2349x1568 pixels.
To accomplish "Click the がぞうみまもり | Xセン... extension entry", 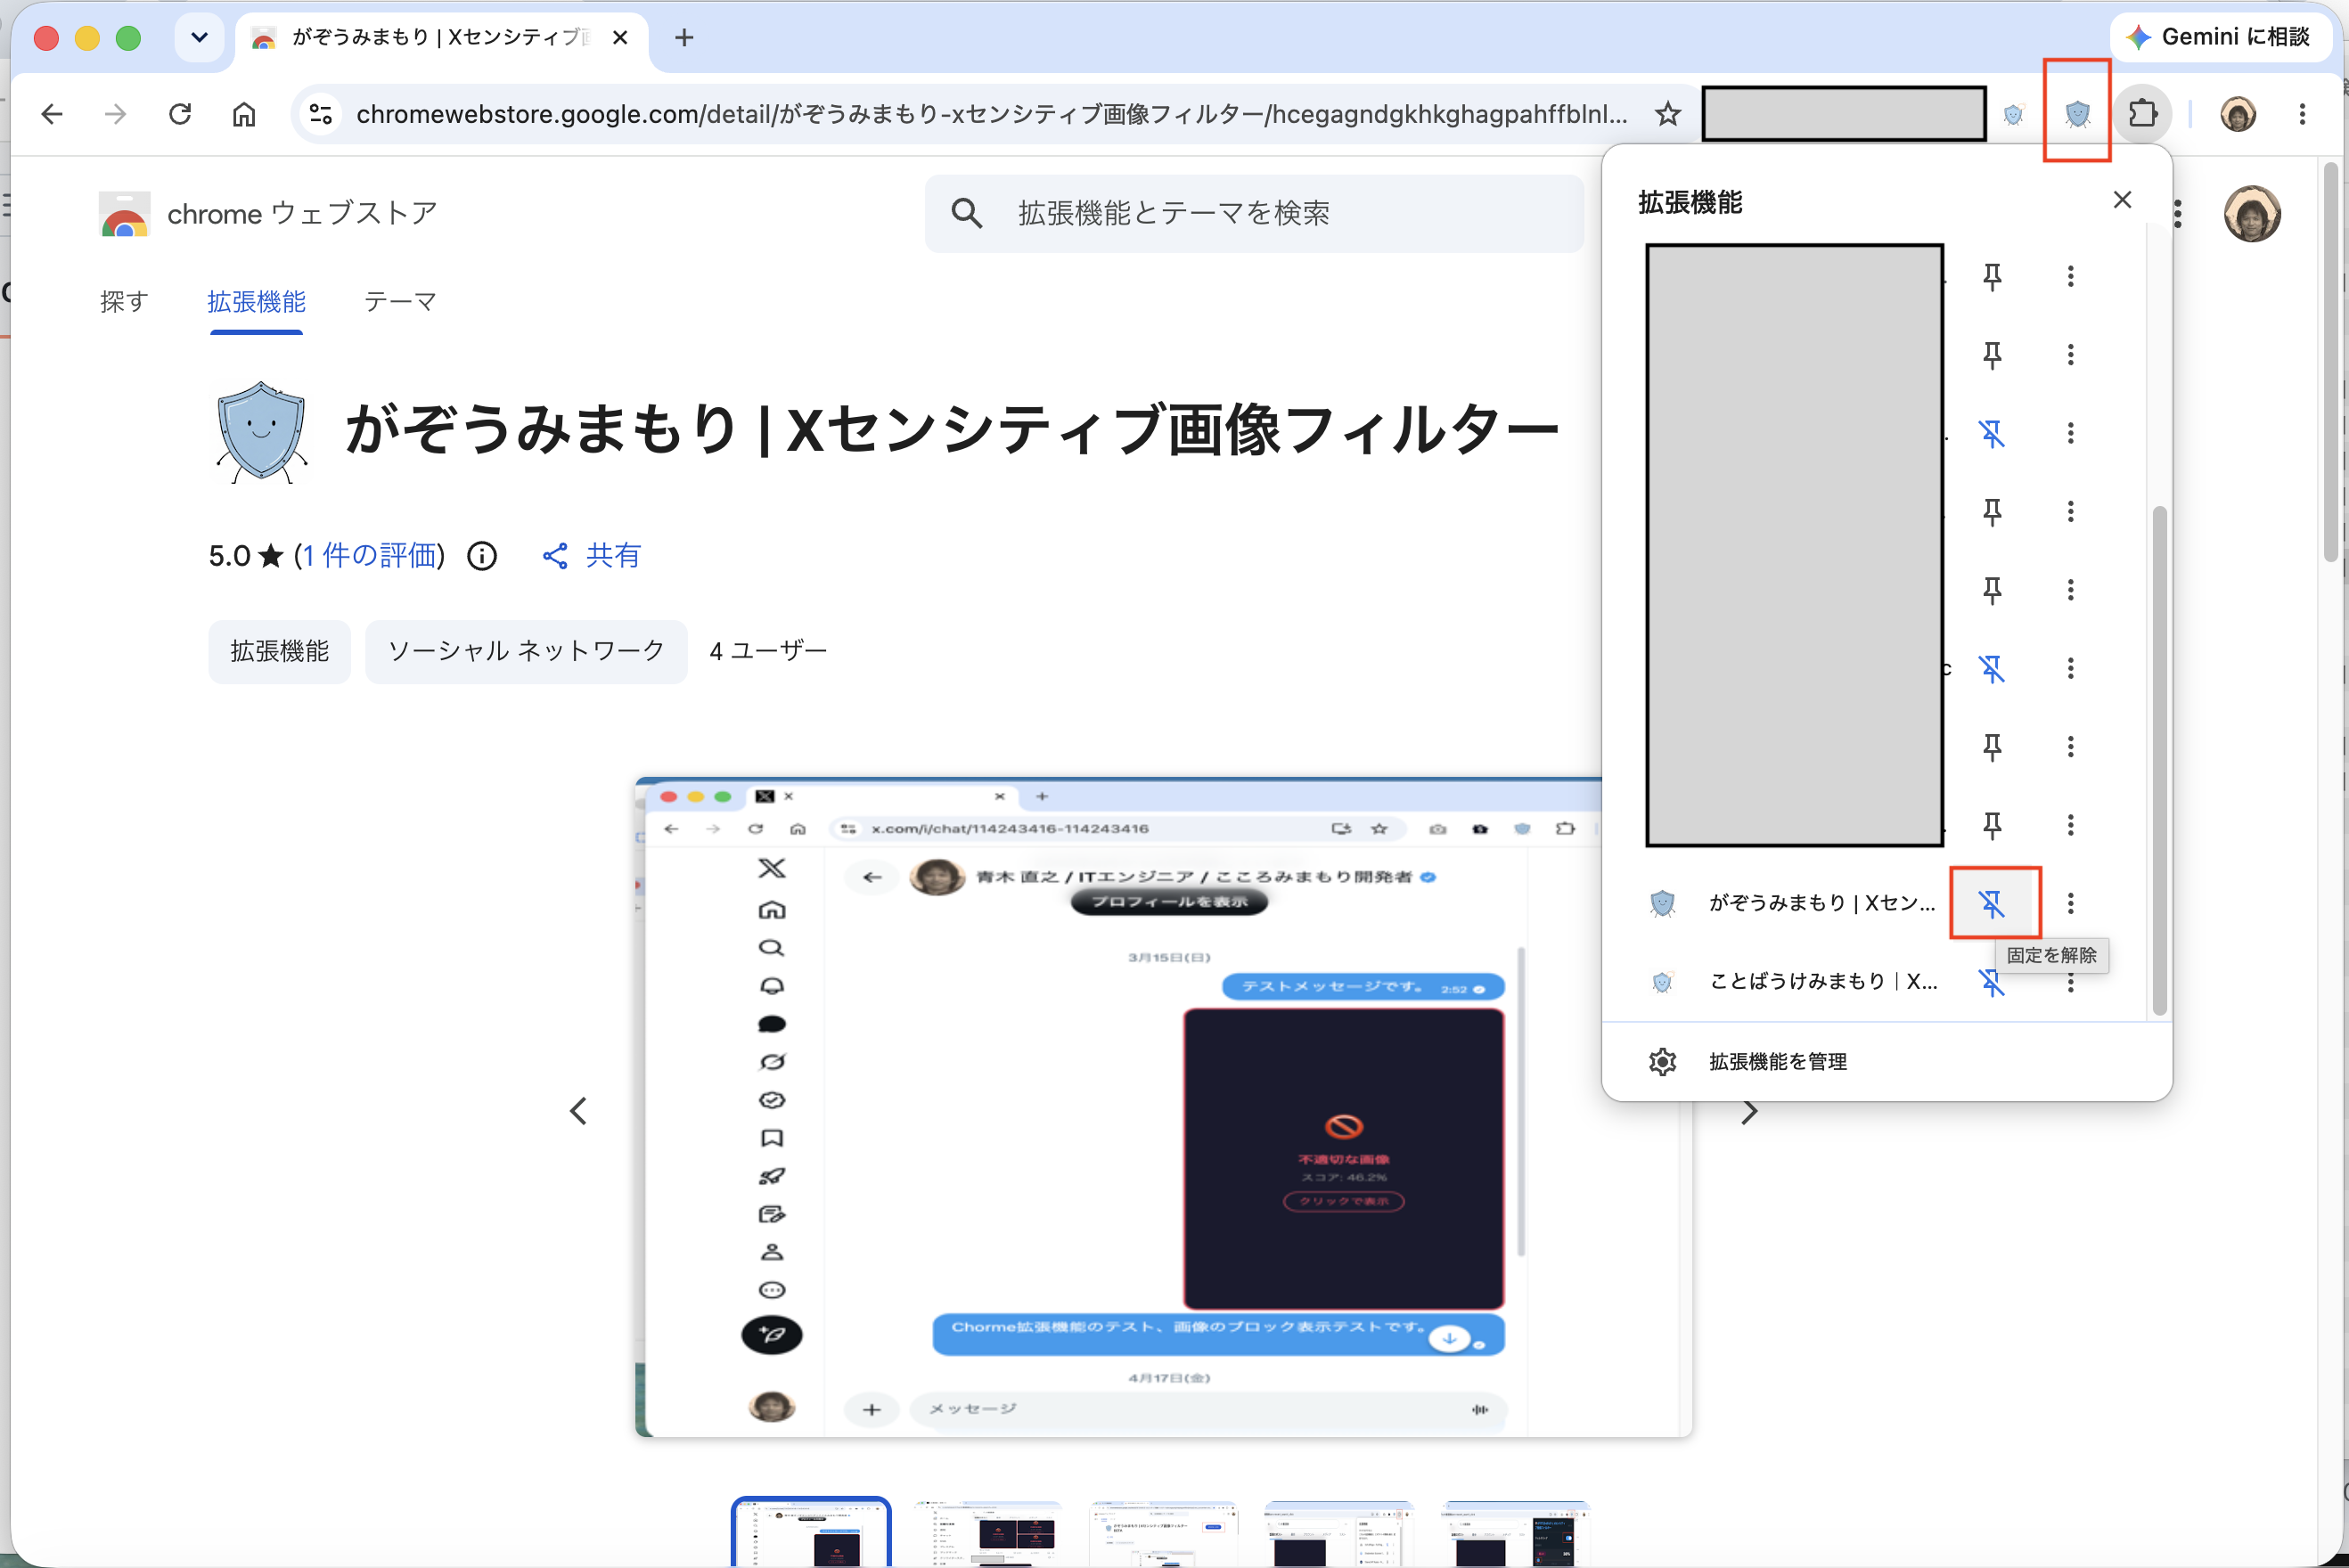I will coord(1793,903).
